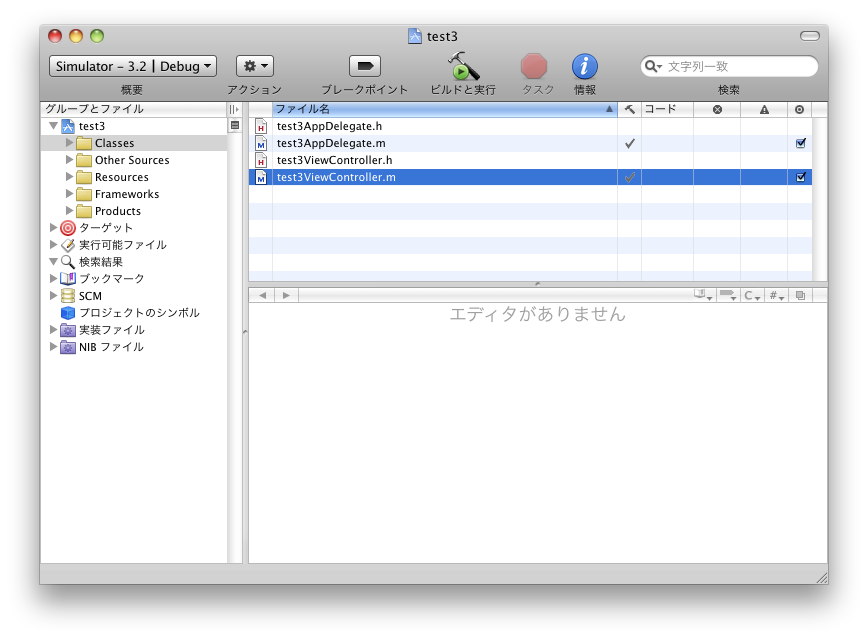Select test3AppDelegate.h in file list

329,127
